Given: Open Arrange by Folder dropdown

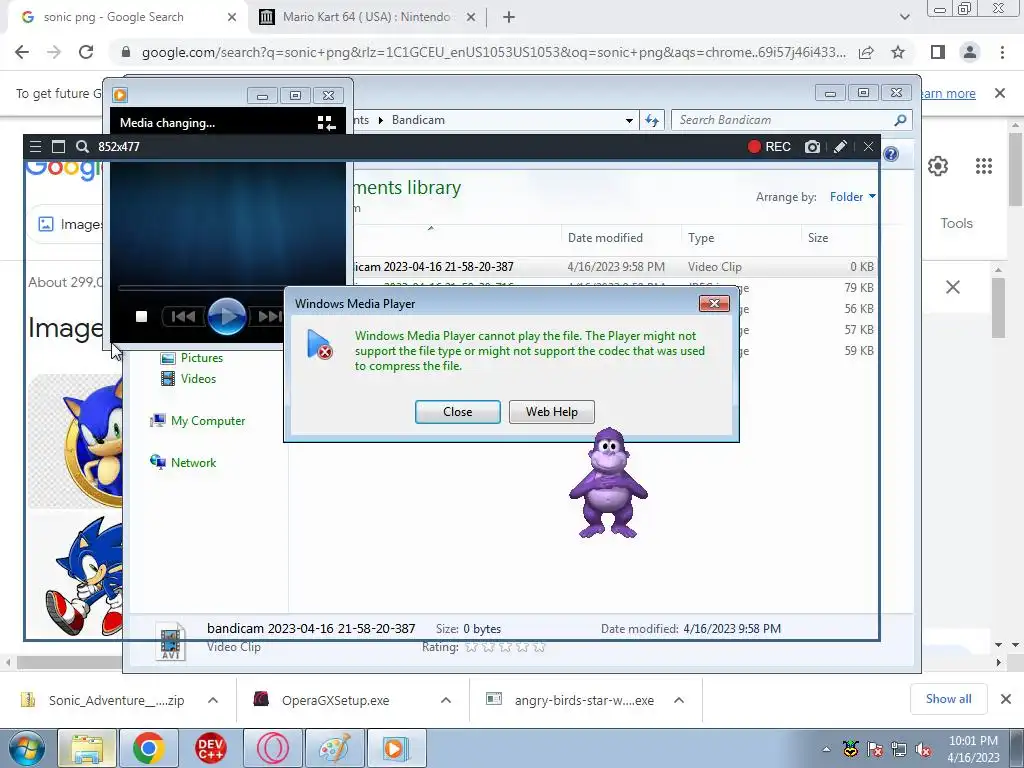Looking at the screenshot, I should 852,197.
